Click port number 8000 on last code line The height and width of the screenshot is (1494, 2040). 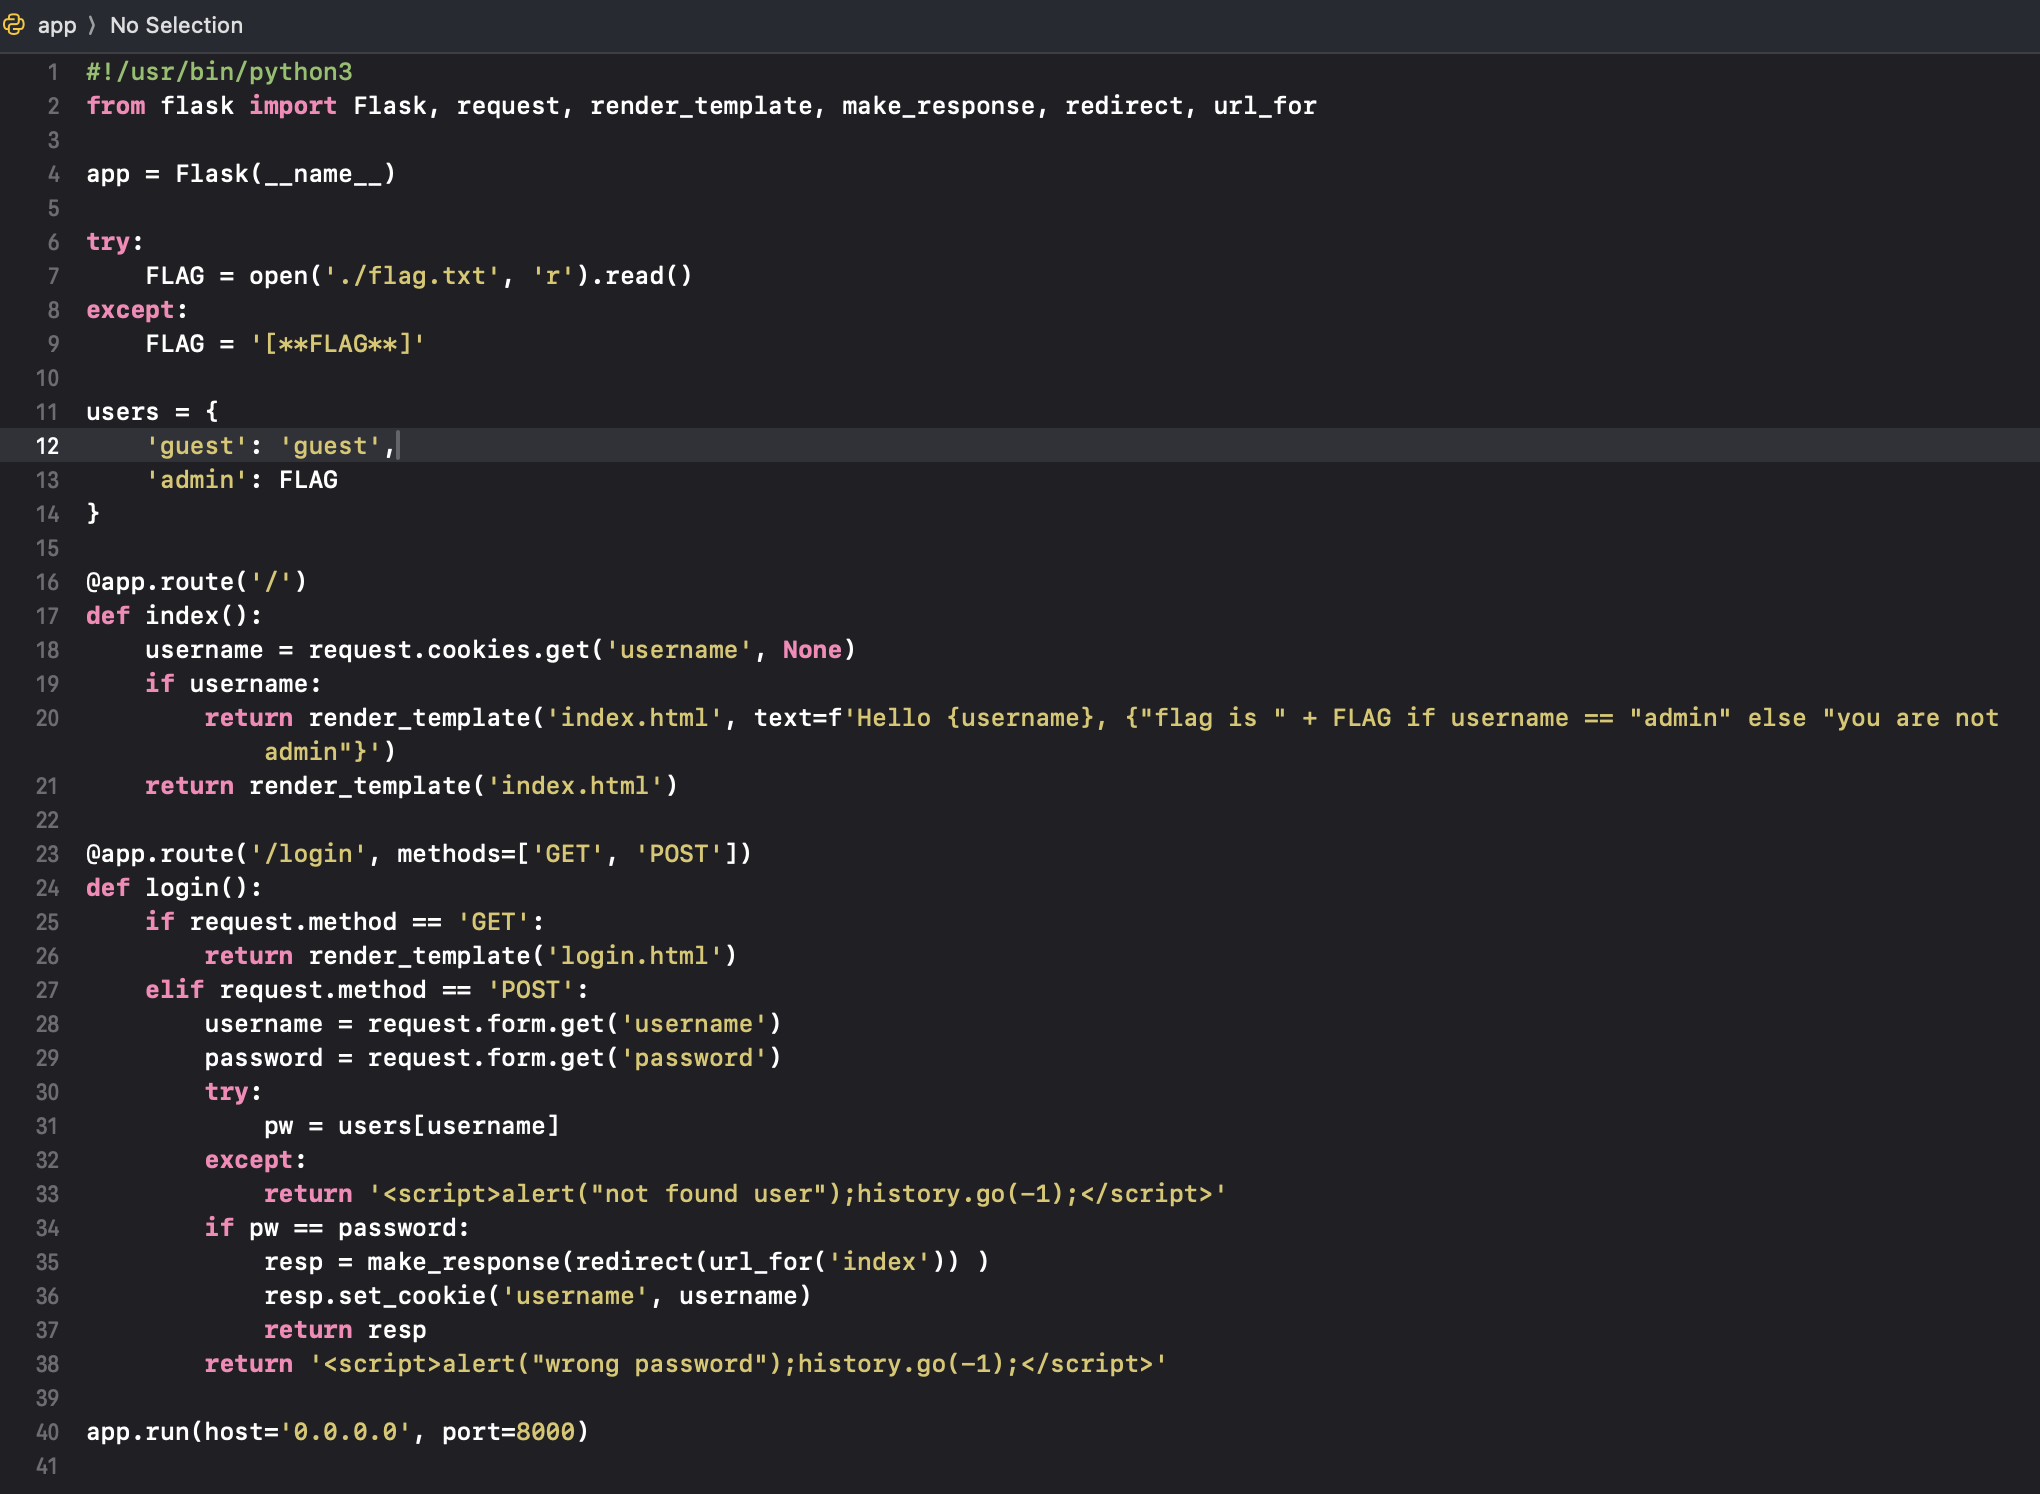coord(545,1432)
